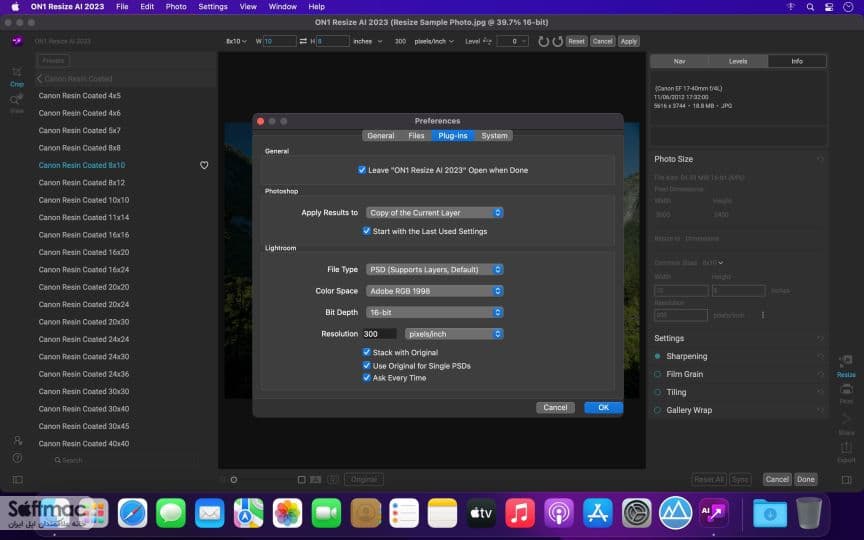Open 8x10 crop preset dropdown in toolbar

tap(236, 41)
